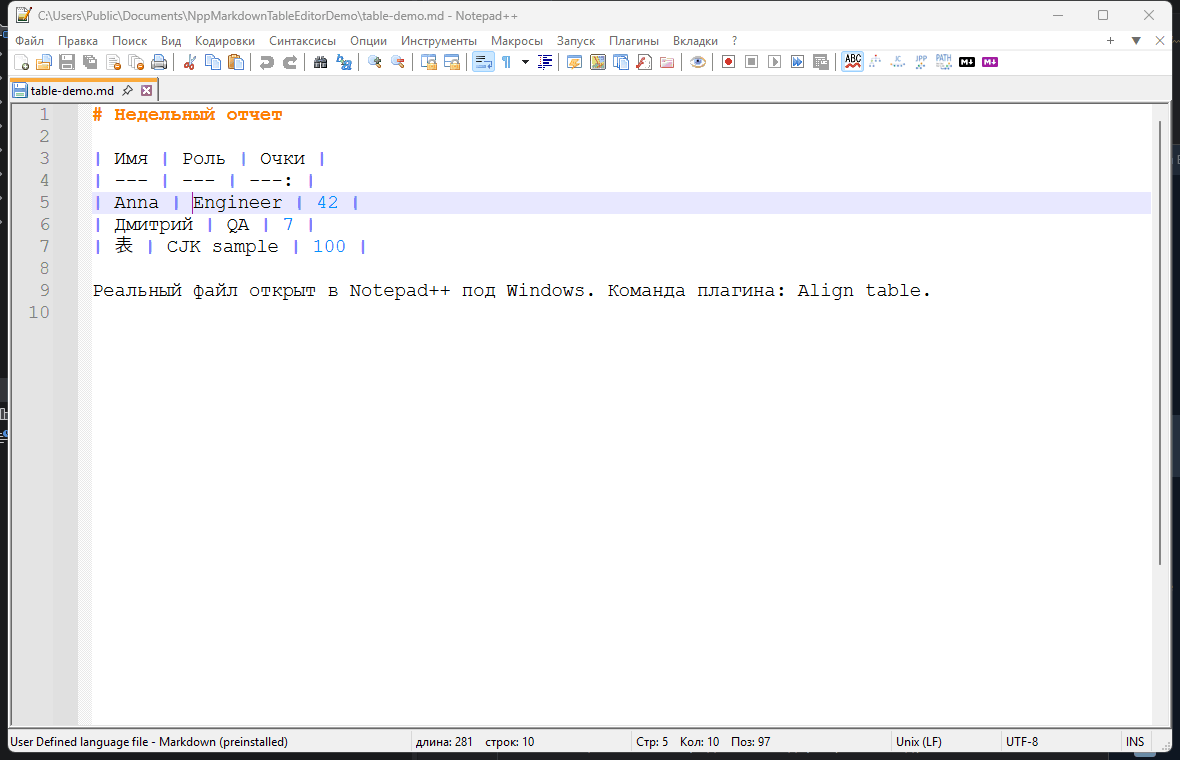1180x760 pixels.
Task: Click the JC plugin toolbar icon
Action: (898, 62)
